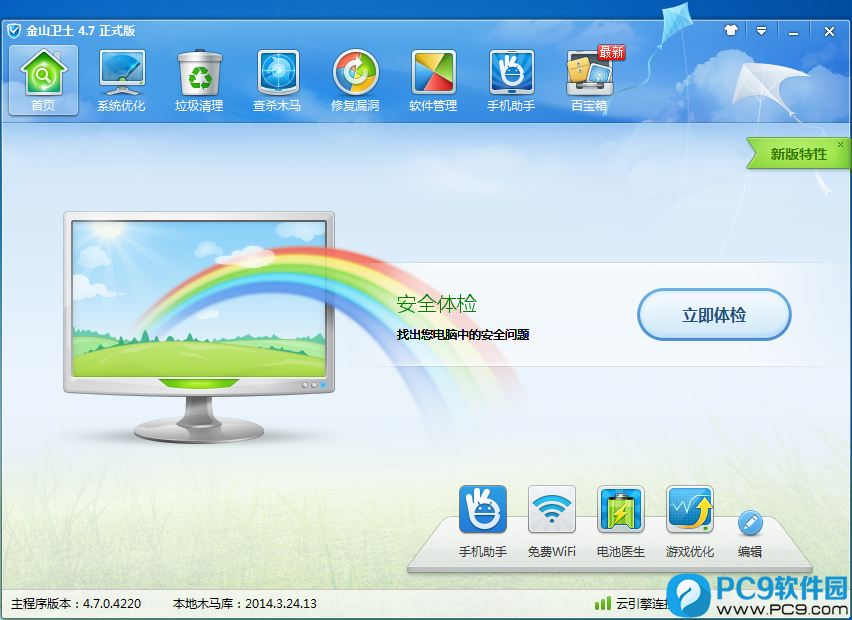This screenshot has width=852, height=620.
Task: Open 手机助手 in top toolbar
Action: pyautogui.click(x=511, y=80)
